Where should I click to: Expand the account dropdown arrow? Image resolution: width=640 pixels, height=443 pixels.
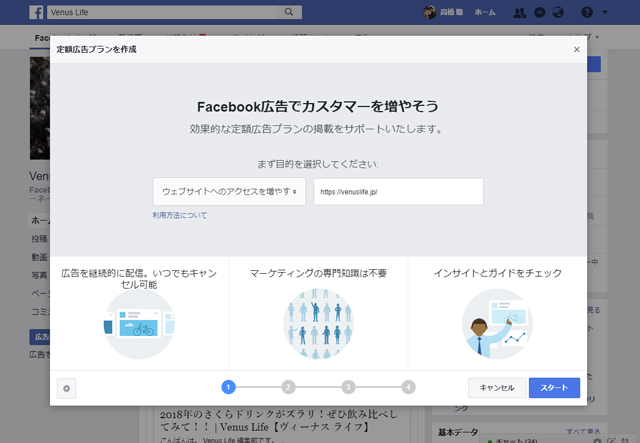[x=605, y=12]
